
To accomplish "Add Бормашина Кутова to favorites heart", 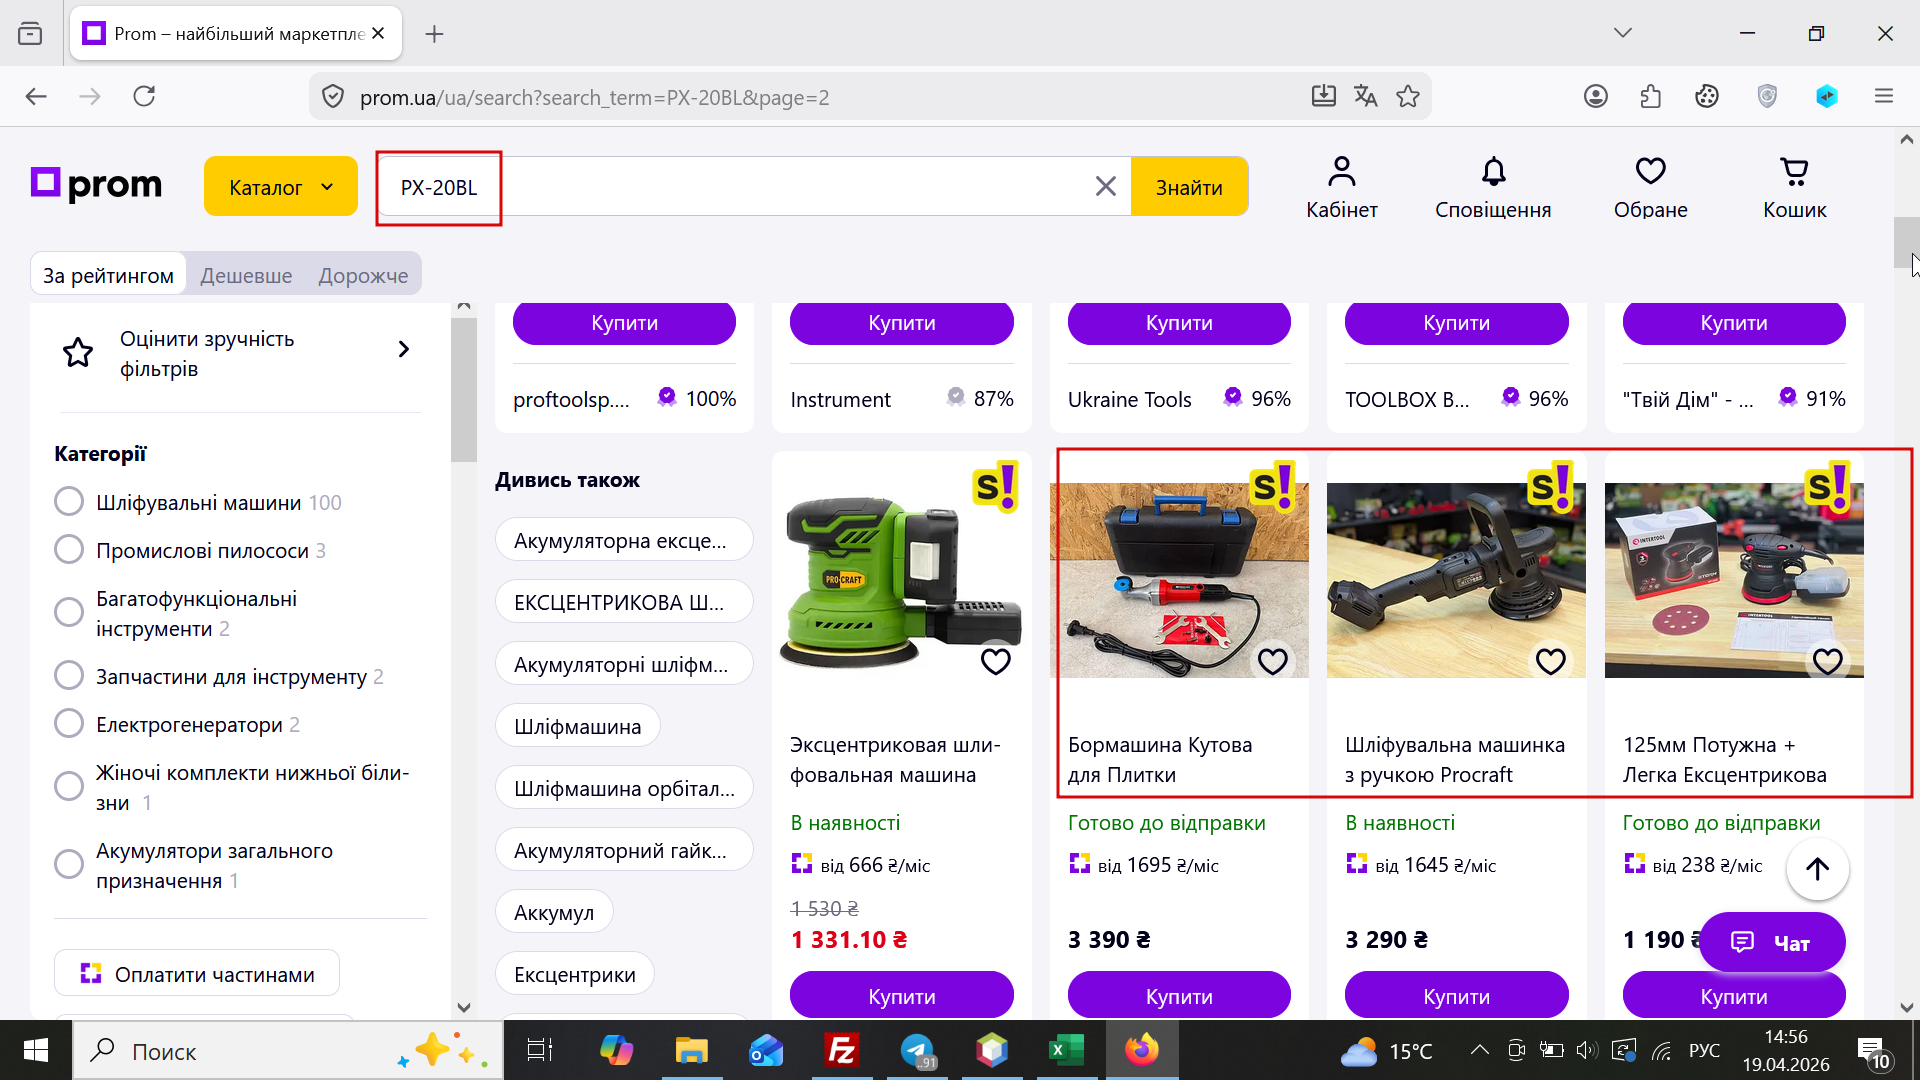I will [x=1272, y=661].
